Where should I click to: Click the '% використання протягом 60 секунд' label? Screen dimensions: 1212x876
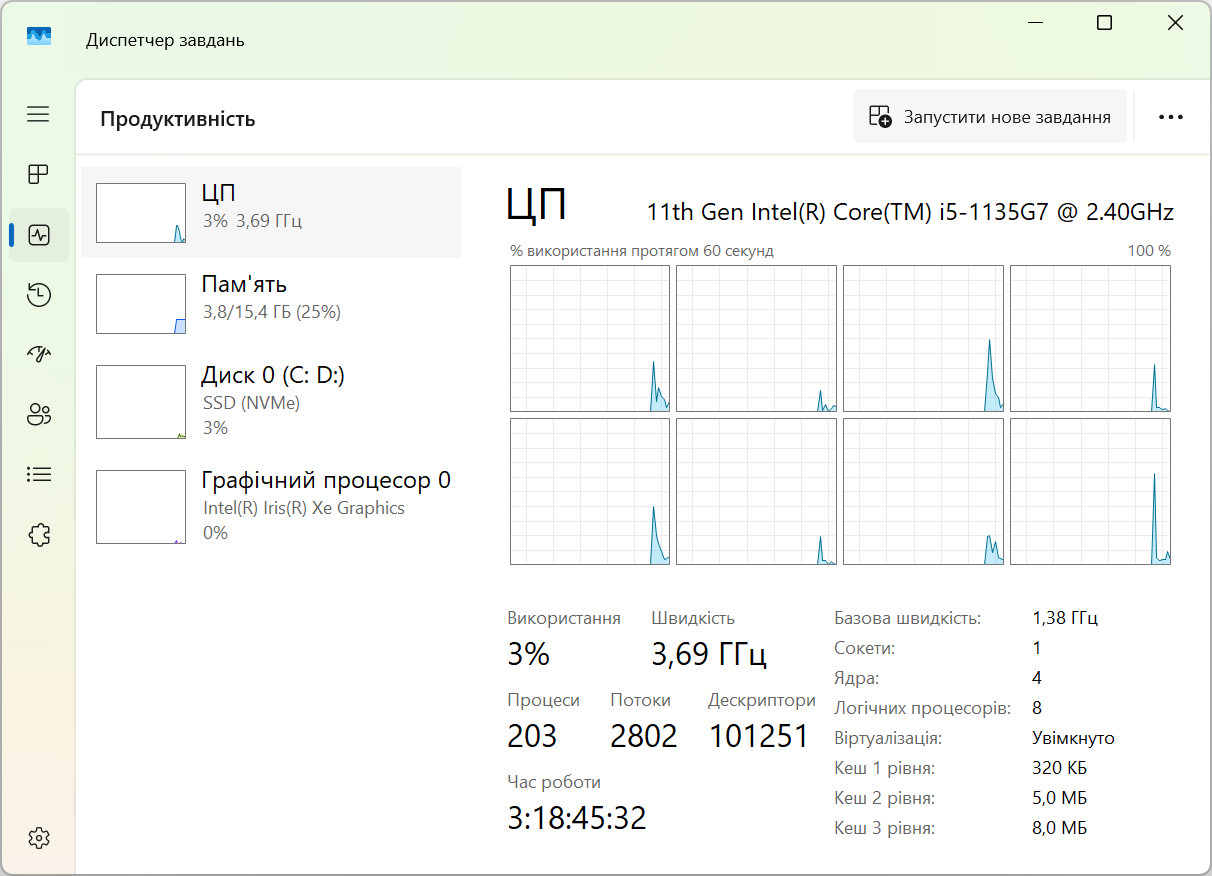pos(642,251)
